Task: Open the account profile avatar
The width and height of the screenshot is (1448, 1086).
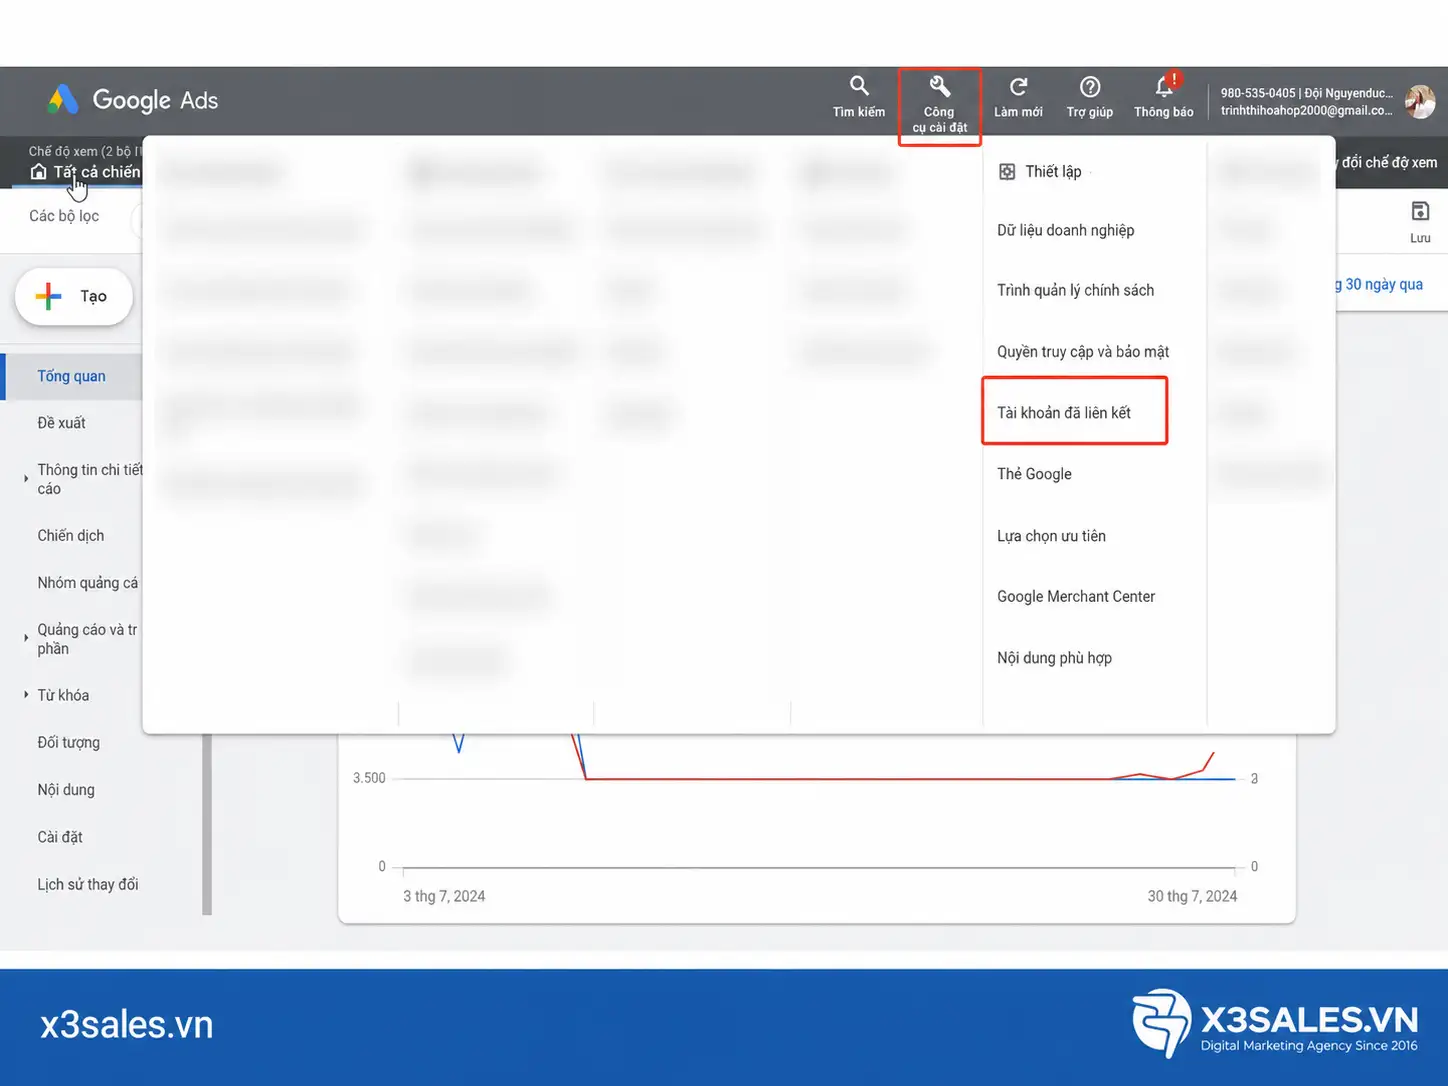Action: (x=1420, y=101)
